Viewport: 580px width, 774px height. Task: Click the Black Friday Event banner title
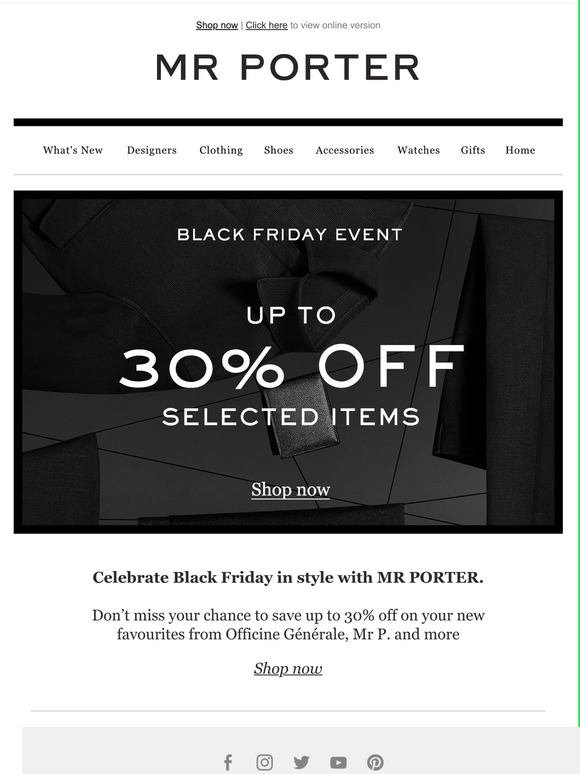[x=290, y=234]
